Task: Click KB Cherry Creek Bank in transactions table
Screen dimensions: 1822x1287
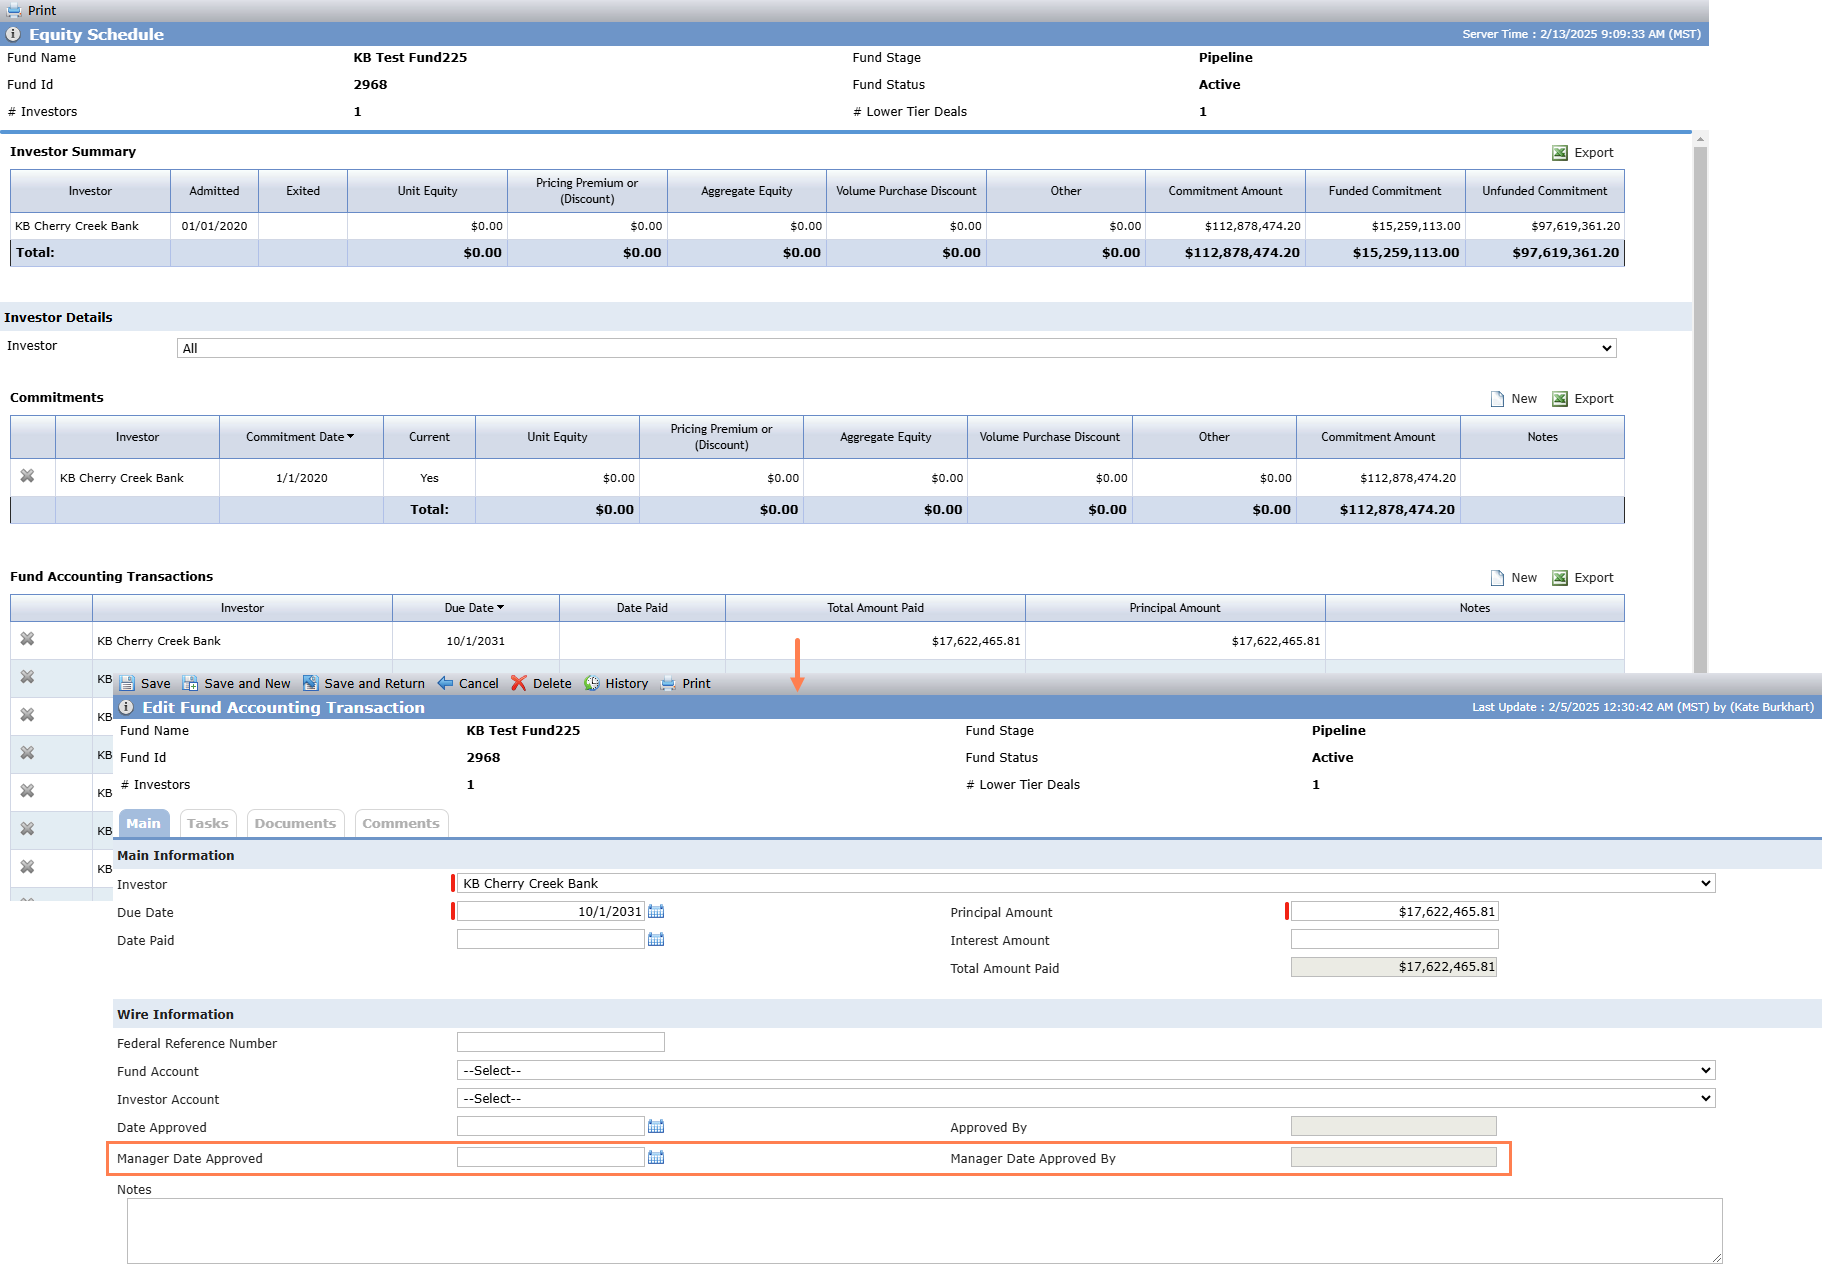Action: [x=159, y=641]
